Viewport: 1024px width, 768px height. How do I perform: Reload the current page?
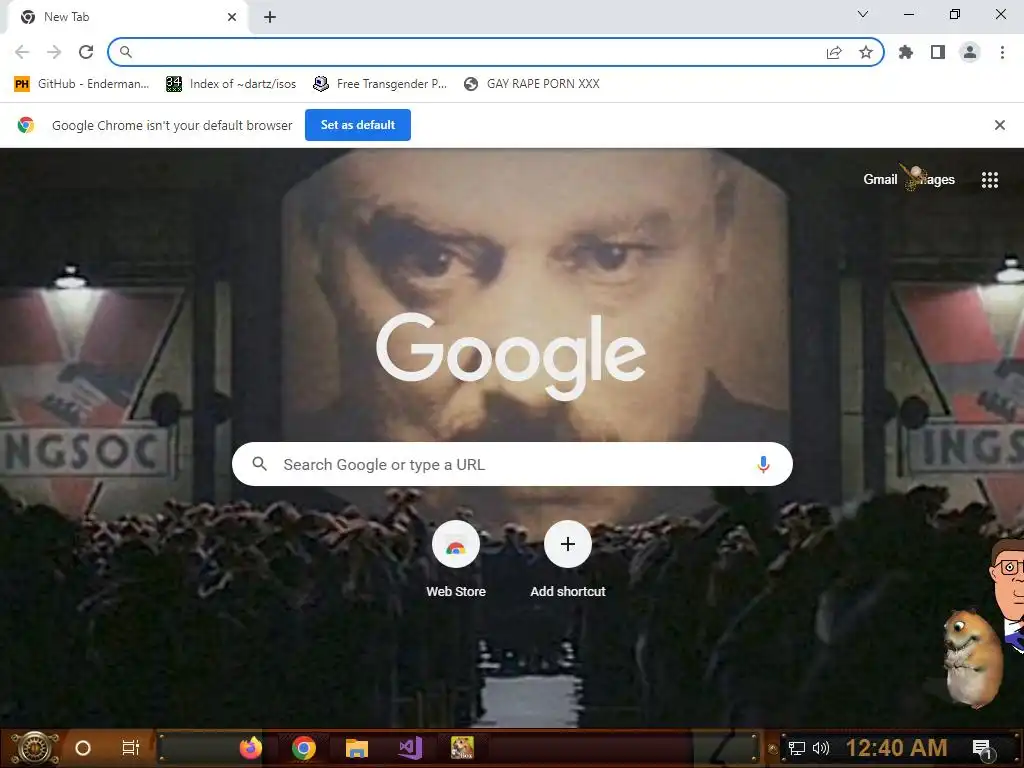coord(86,52)
